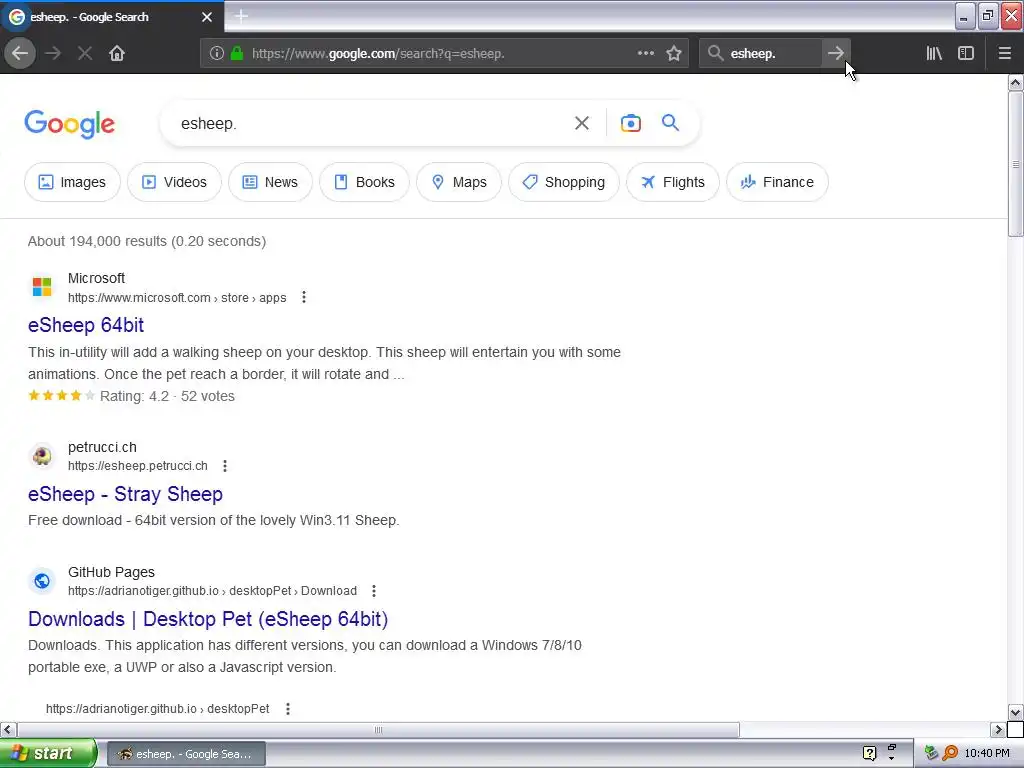The image size is (1024, 768).
Task: Switch to News results
Action: click(270, 182)
